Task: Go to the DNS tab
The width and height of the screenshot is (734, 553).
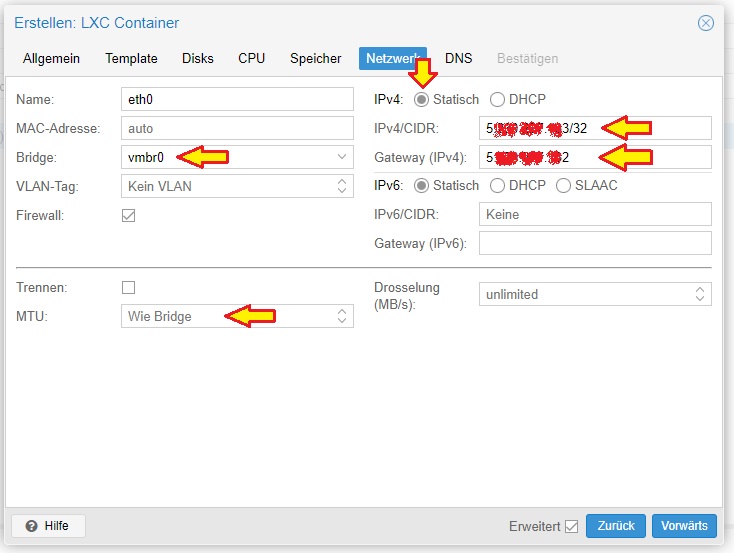Action: point(458,59)
